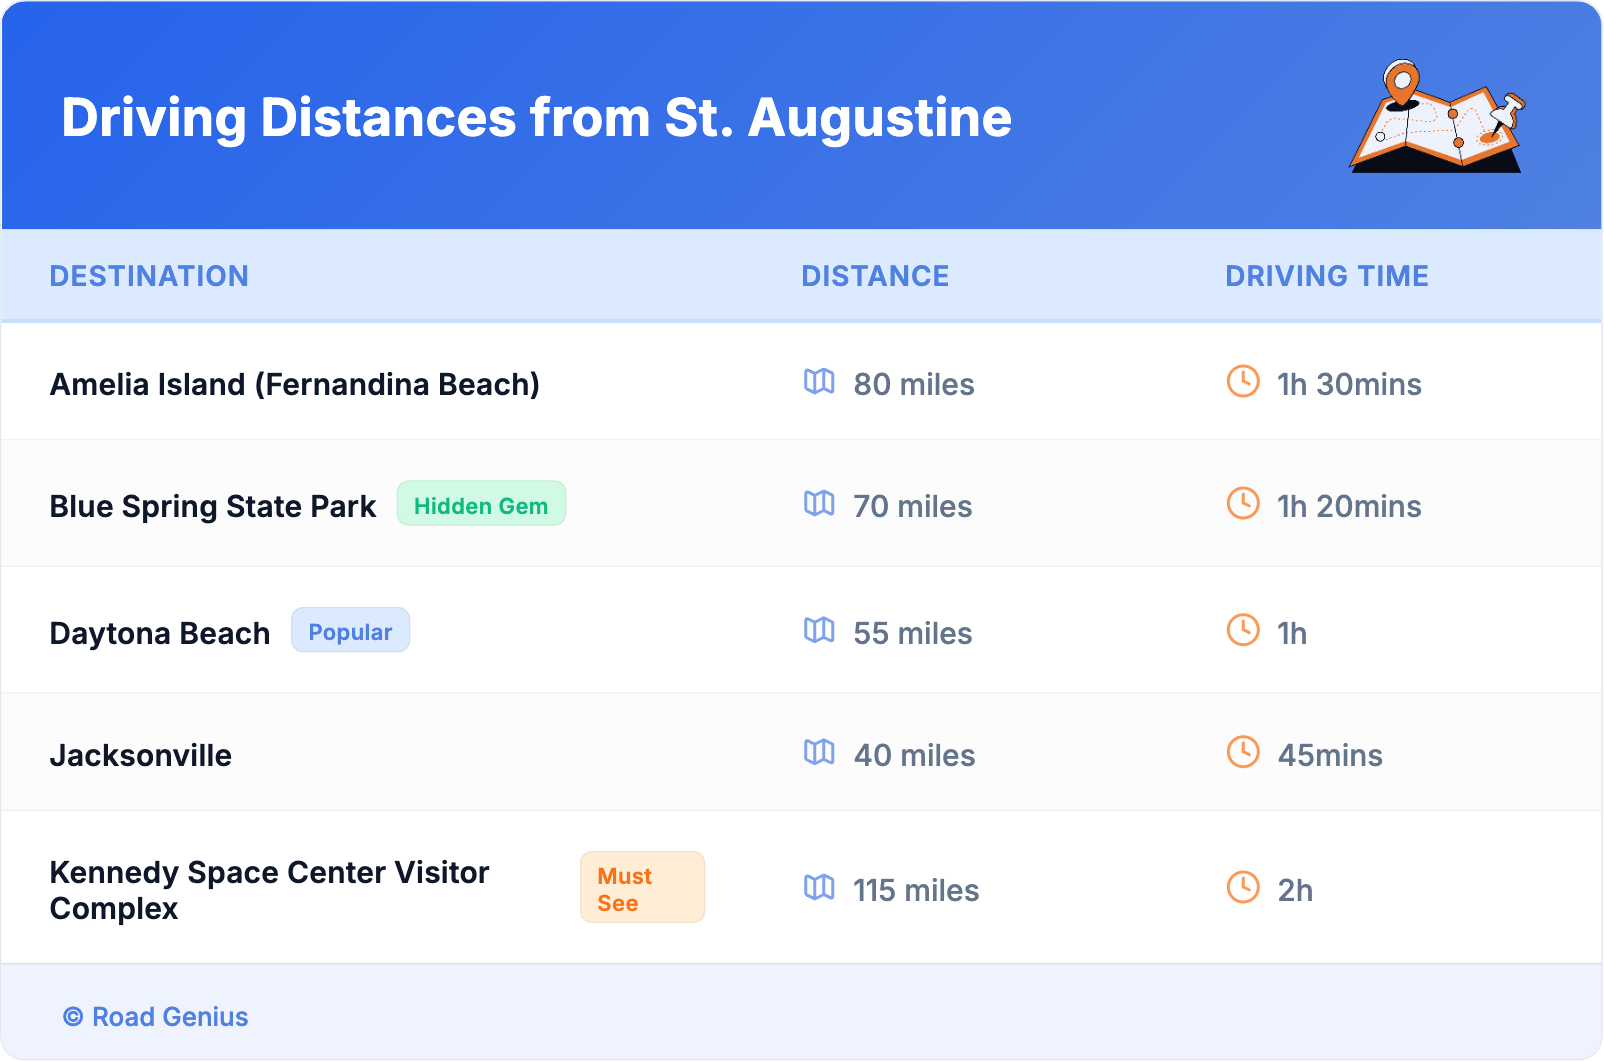Click map icon beside 115 miles

[x=819, y=888]
